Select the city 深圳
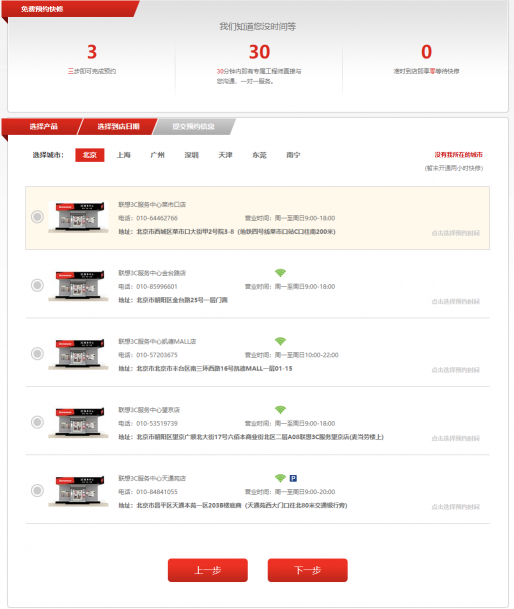514x609 pixels. coord(192,155)
